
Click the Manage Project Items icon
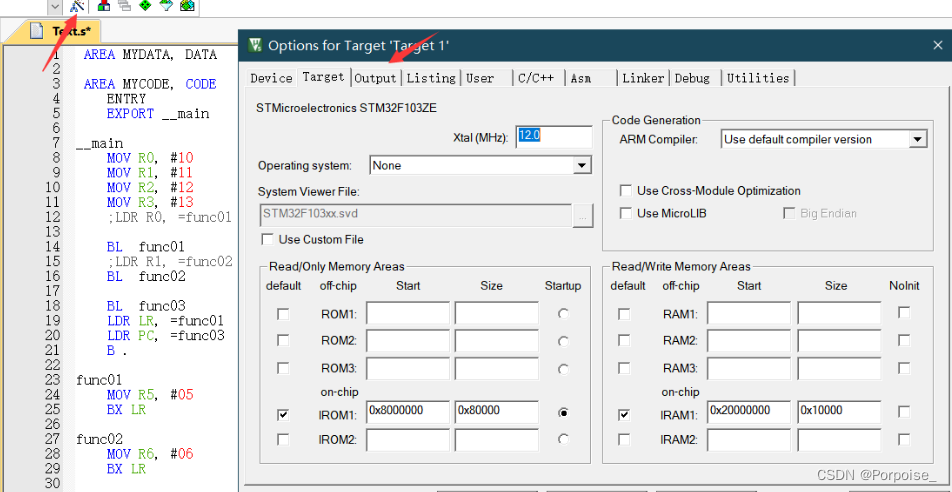104,5
